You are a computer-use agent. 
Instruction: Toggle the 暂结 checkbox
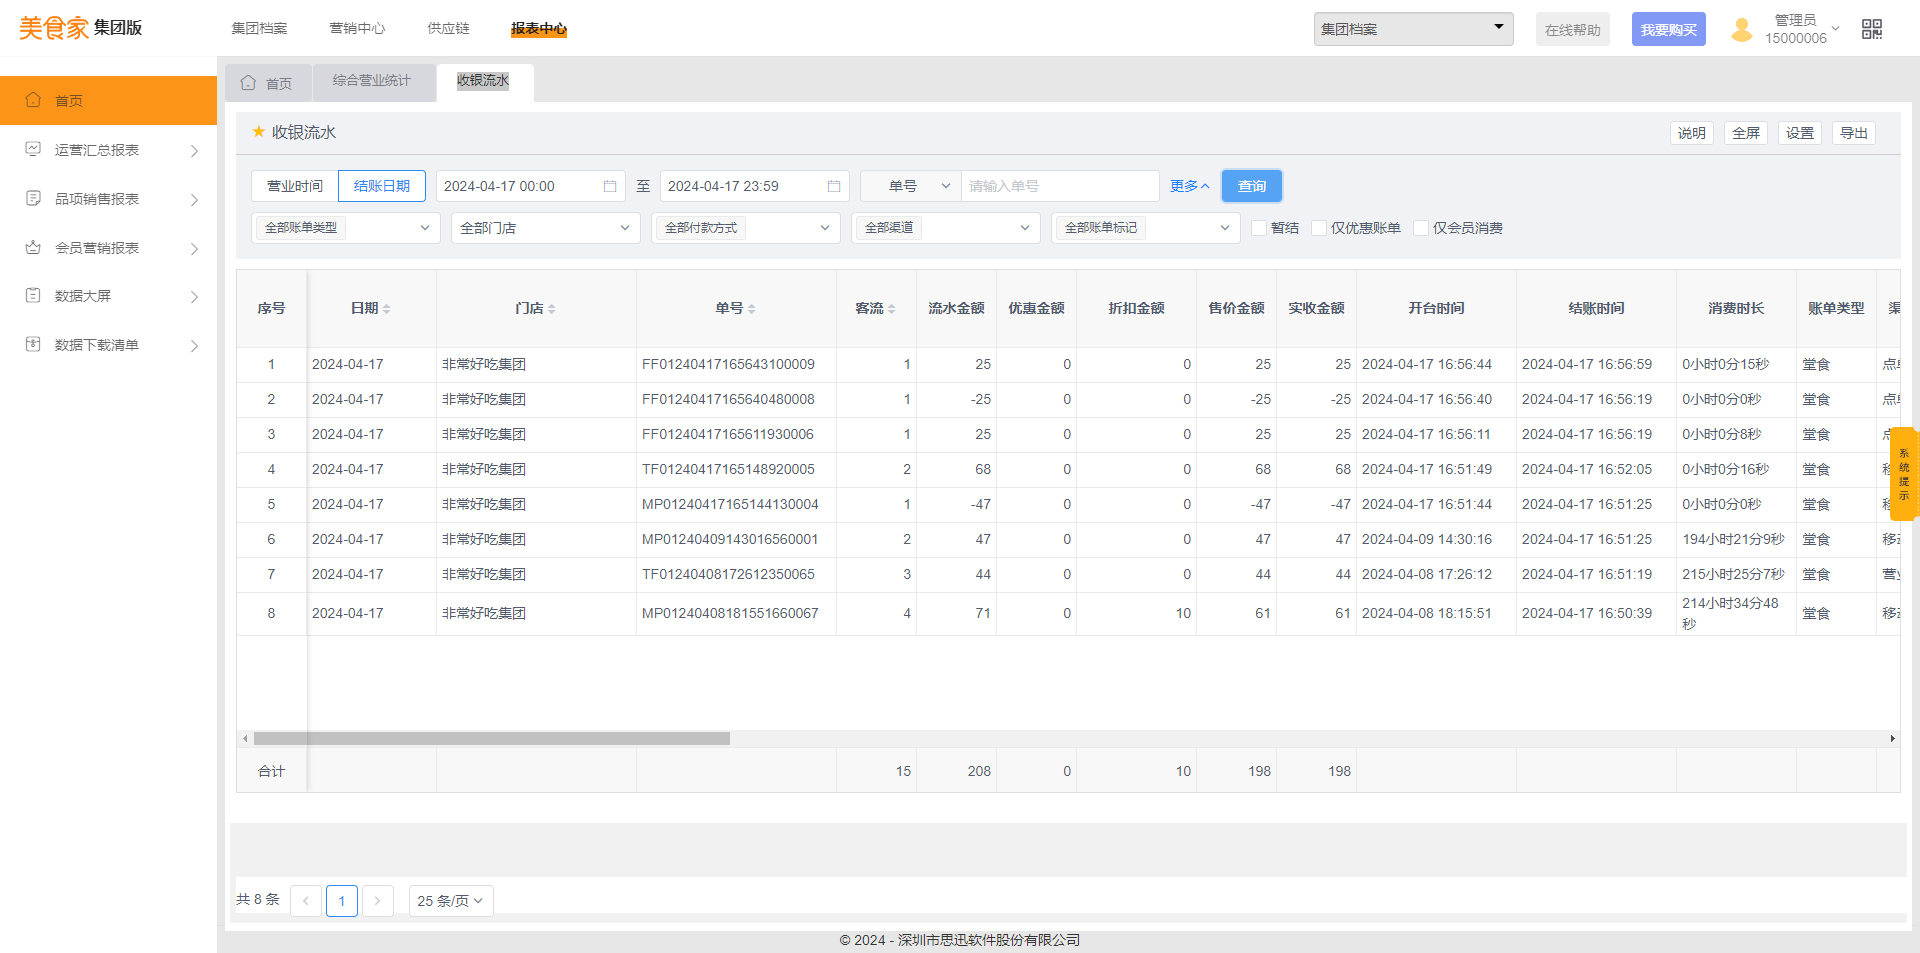pos(1259,228)
